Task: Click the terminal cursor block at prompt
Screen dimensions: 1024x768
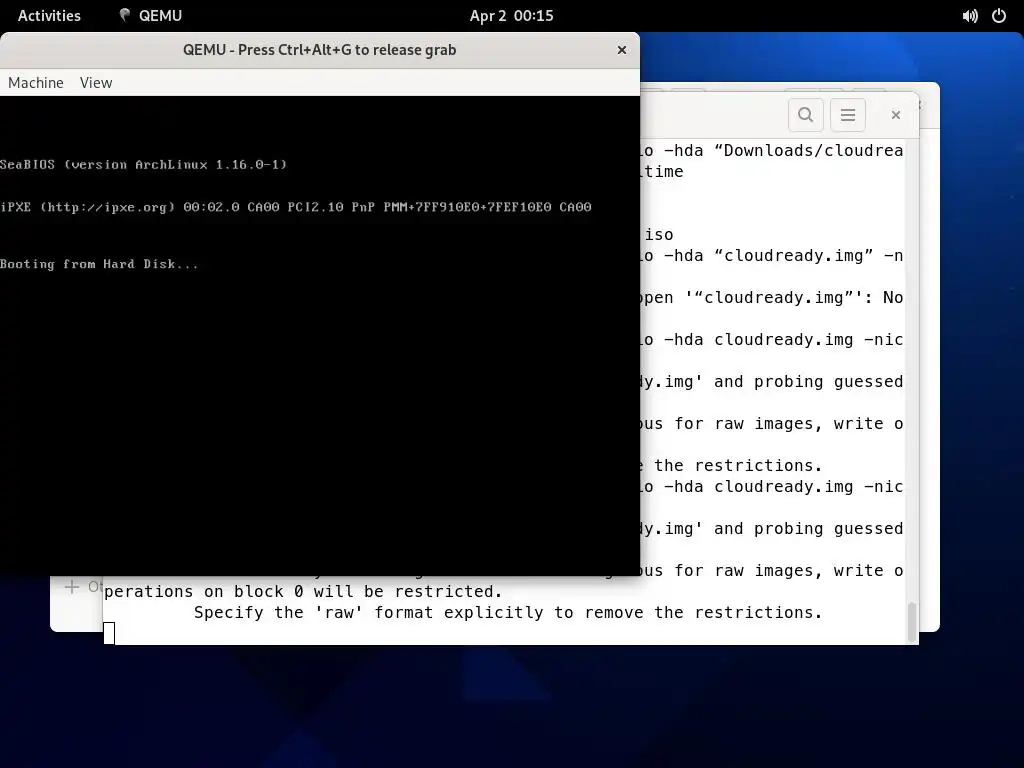Action: pyautogui.click(x=109, y=633)
